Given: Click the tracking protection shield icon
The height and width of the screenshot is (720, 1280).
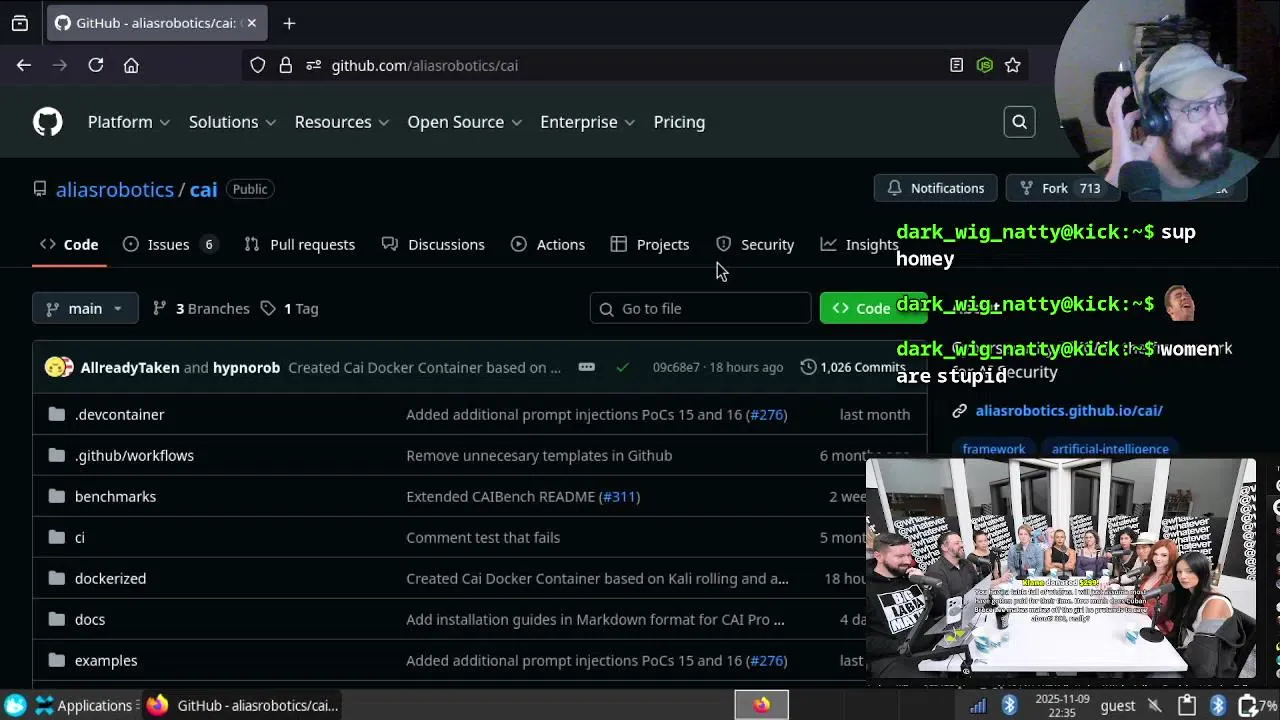Looking at the screenshot, I should (x=258, y=65).
